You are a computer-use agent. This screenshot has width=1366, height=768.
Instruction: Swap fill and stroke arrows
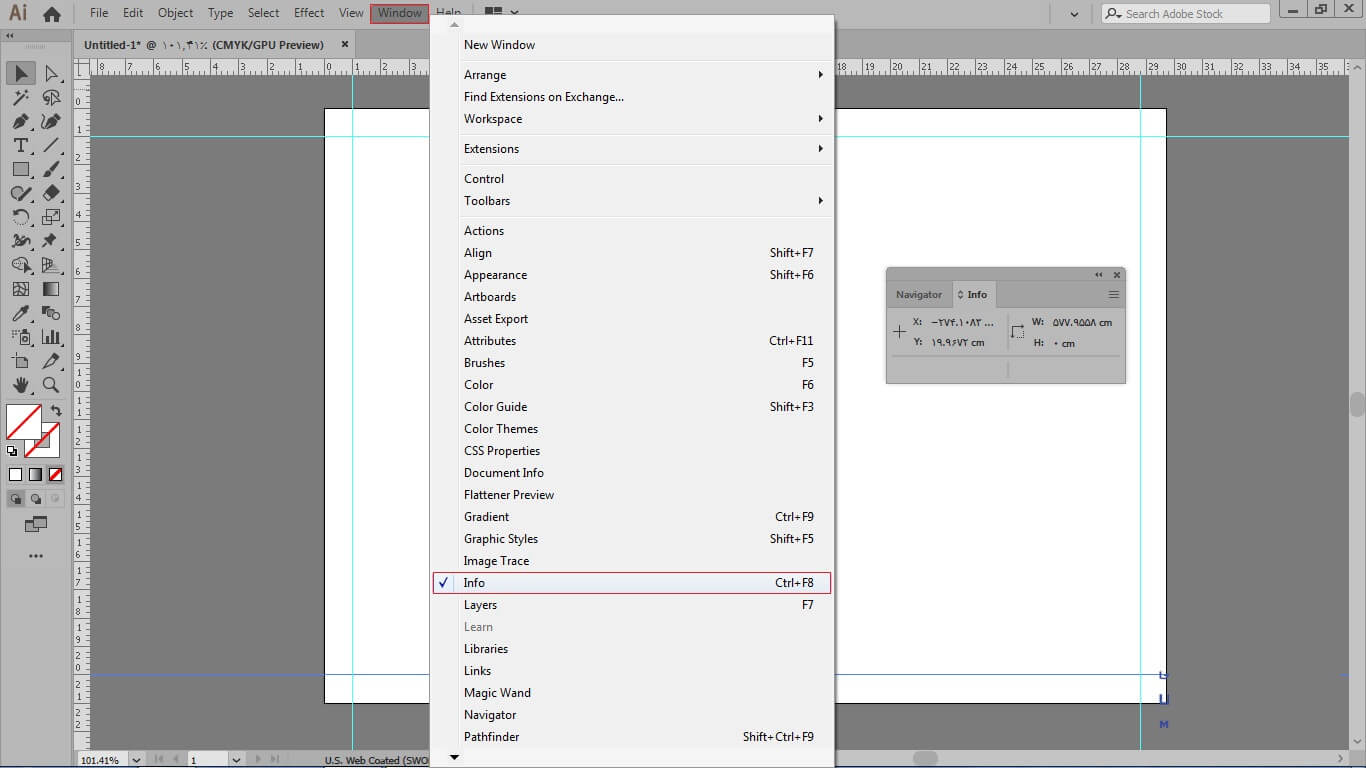coord(56,410)
